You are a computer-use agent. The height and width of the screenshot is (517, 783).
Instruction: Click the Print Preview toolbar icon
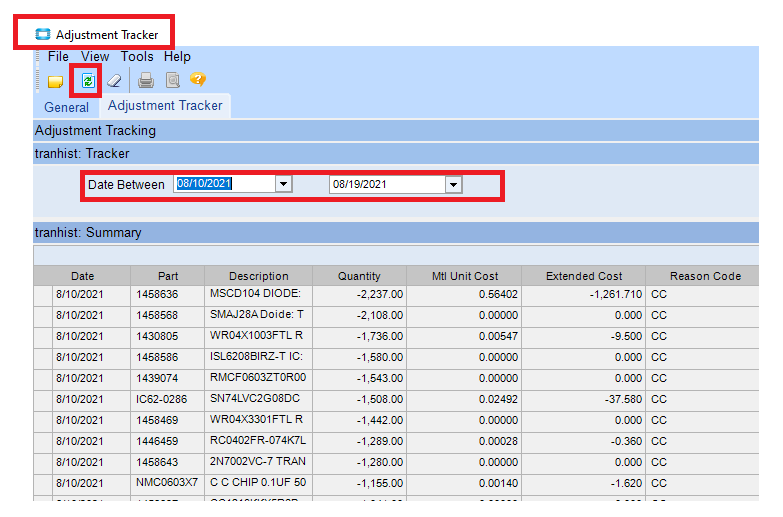173,80
